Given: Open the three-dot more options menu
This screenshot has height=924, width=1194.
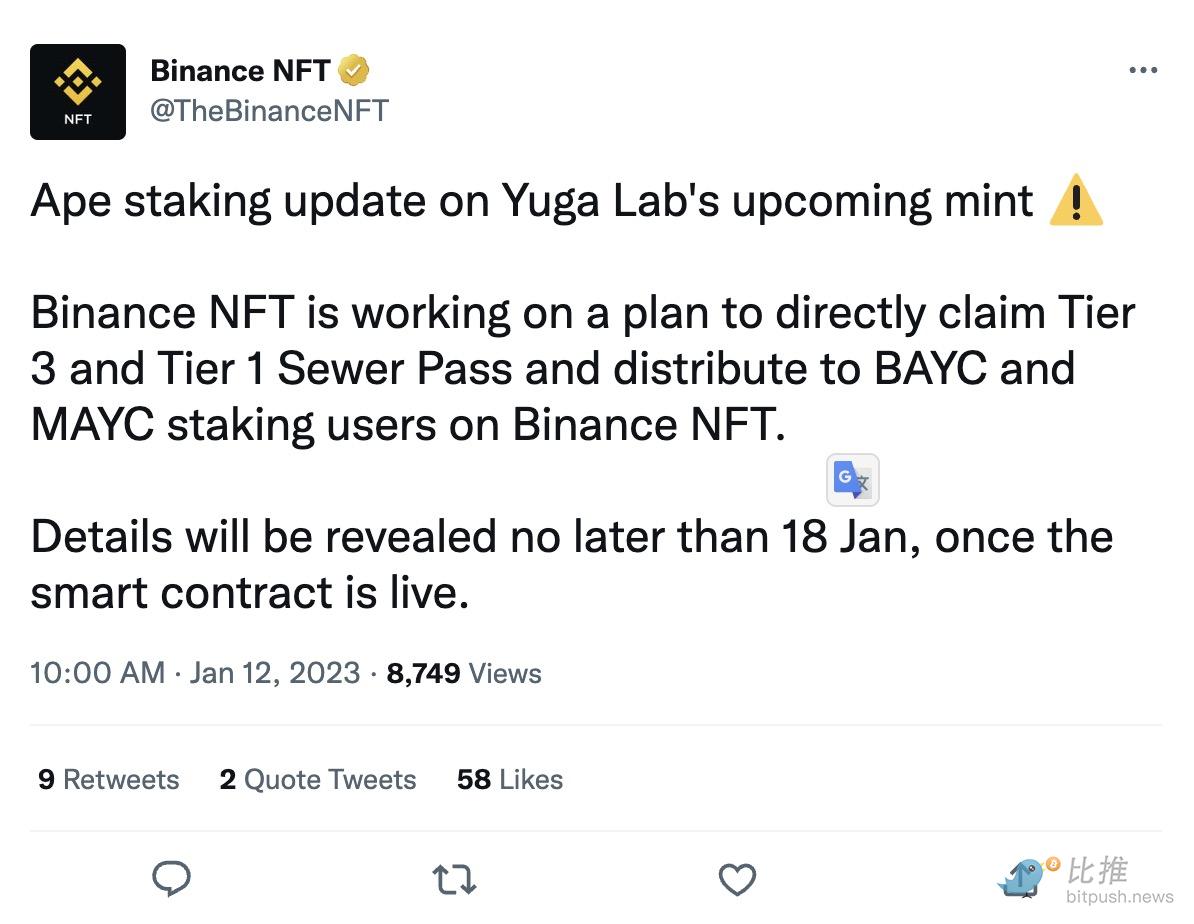Looking at the screenshot, I should [x=1142, y=71].
